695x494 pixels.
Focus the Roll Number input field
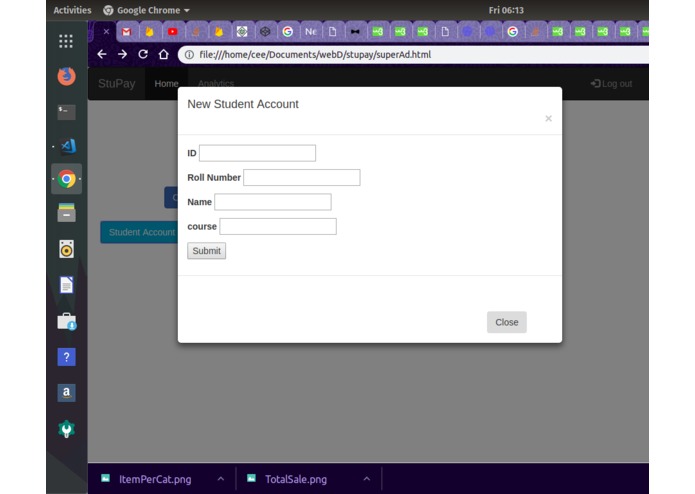[302, 177]
